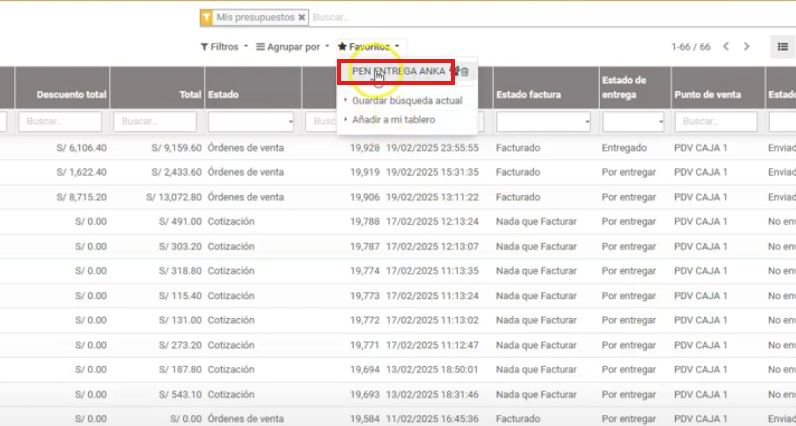
Task: Open the Estado column filter select
Action: 251,122
